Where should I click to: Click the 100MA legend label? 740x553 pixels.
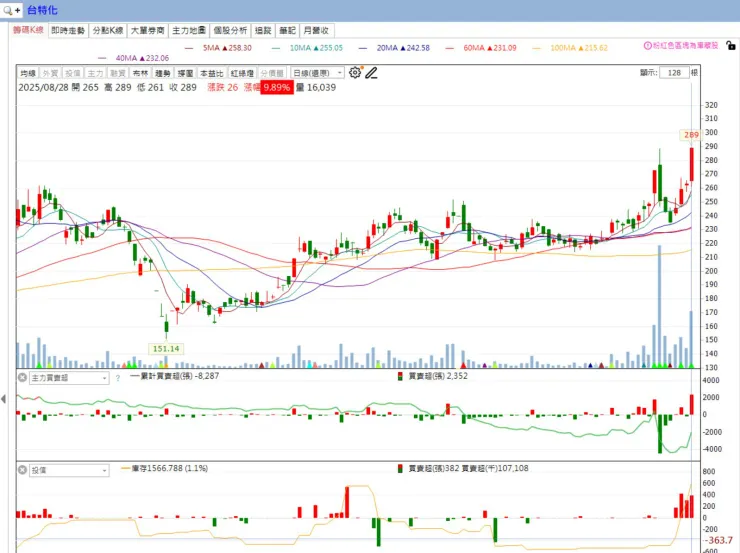579,48
